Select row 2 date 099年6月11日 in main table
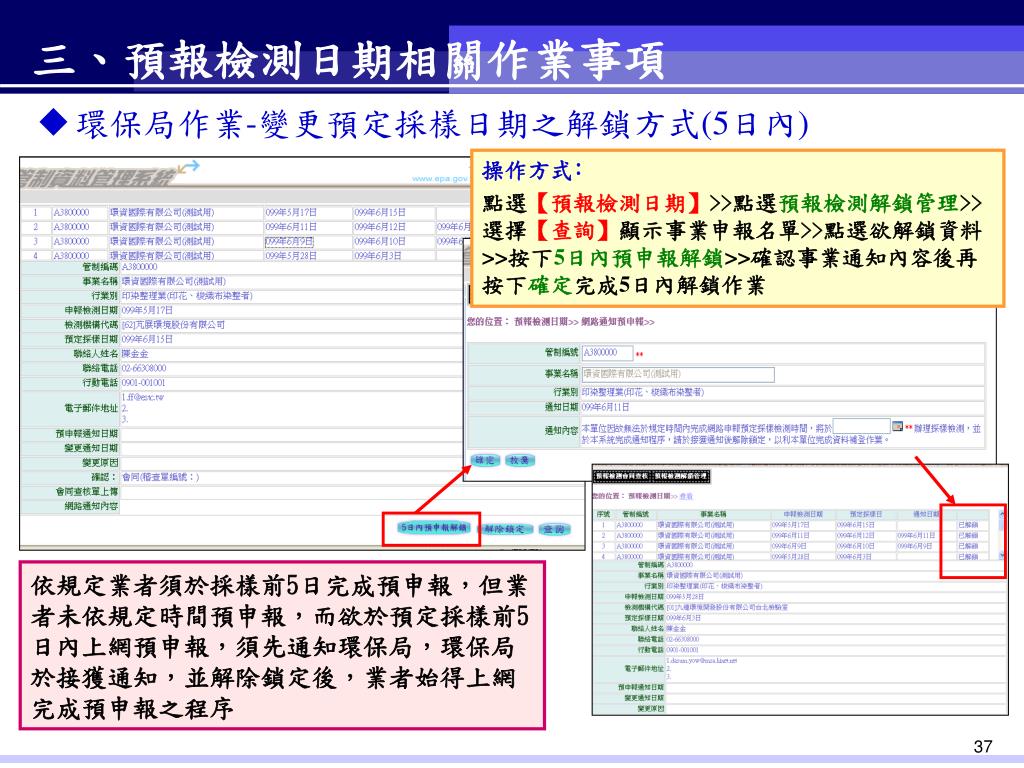The image size is (1024, 768). click(291, 227)
